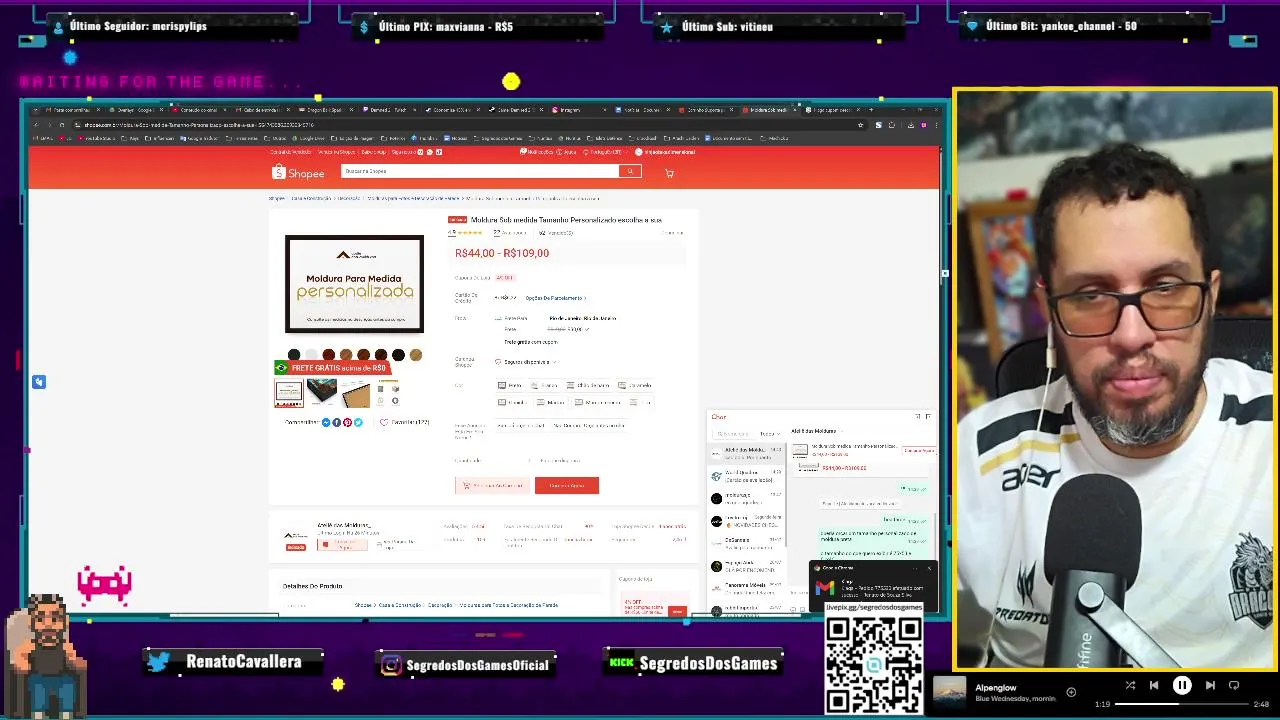This screenshot has height=720, width=1280.
Task: Expand Opções de Parcelamento chevron link
Action: pos(556,298)
